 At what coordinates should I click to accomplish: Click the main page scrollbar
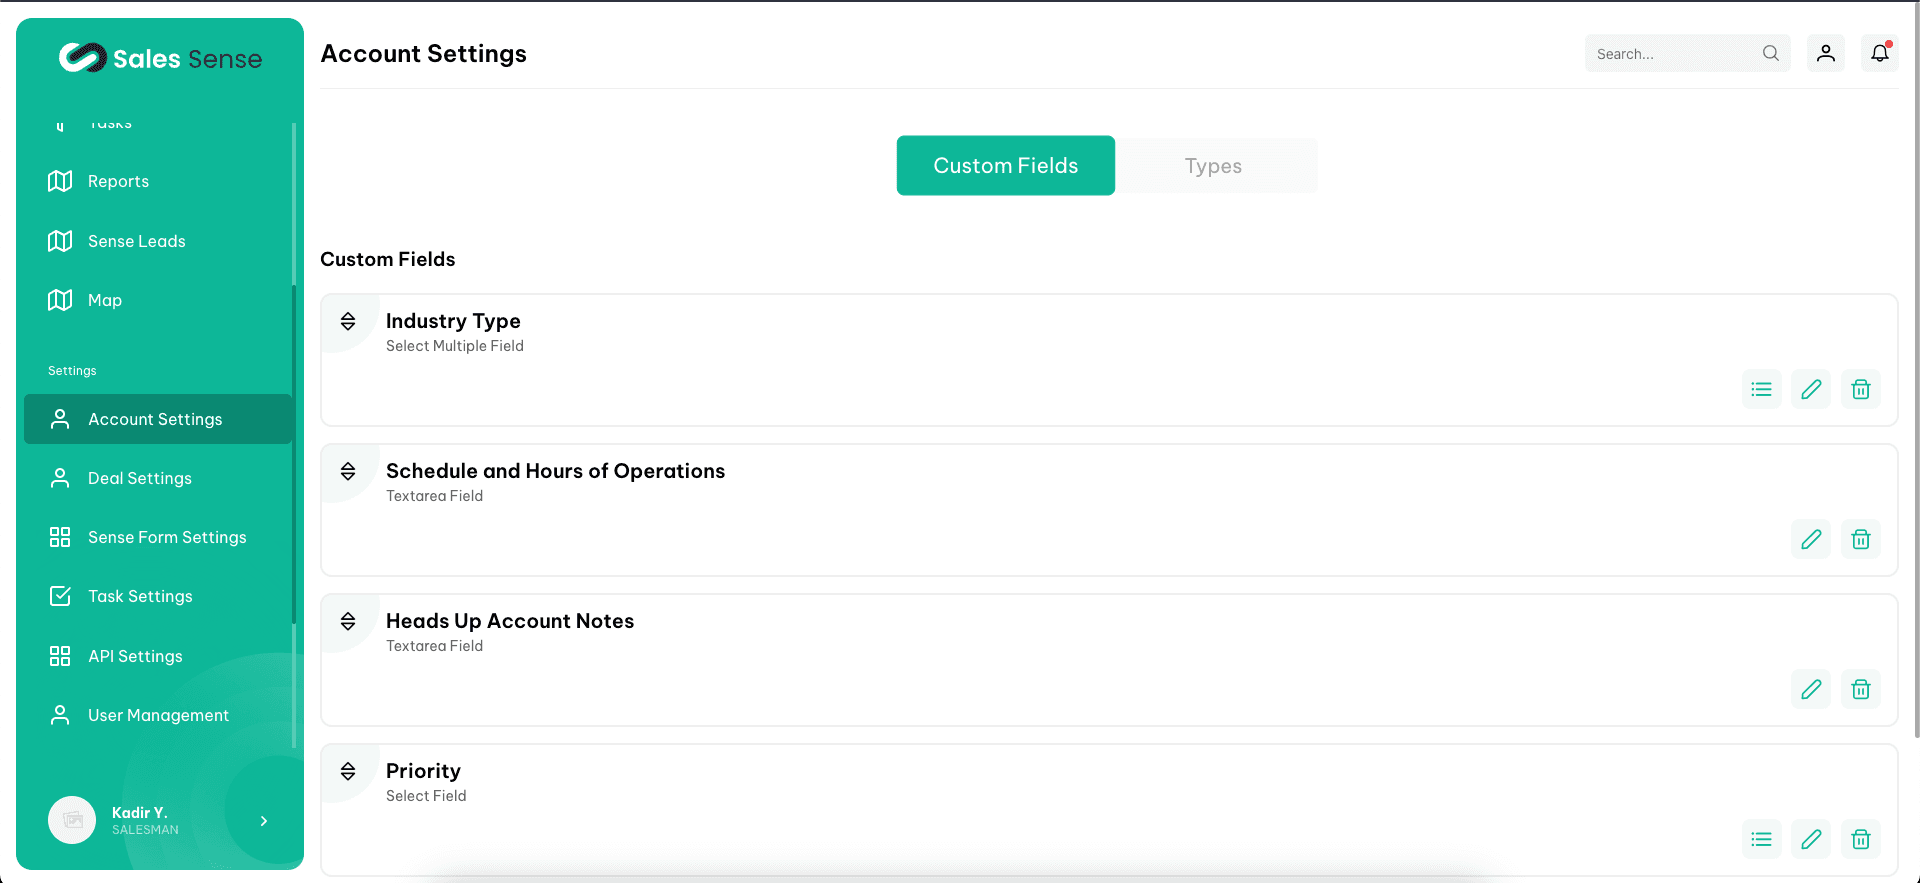point(1916,370)
